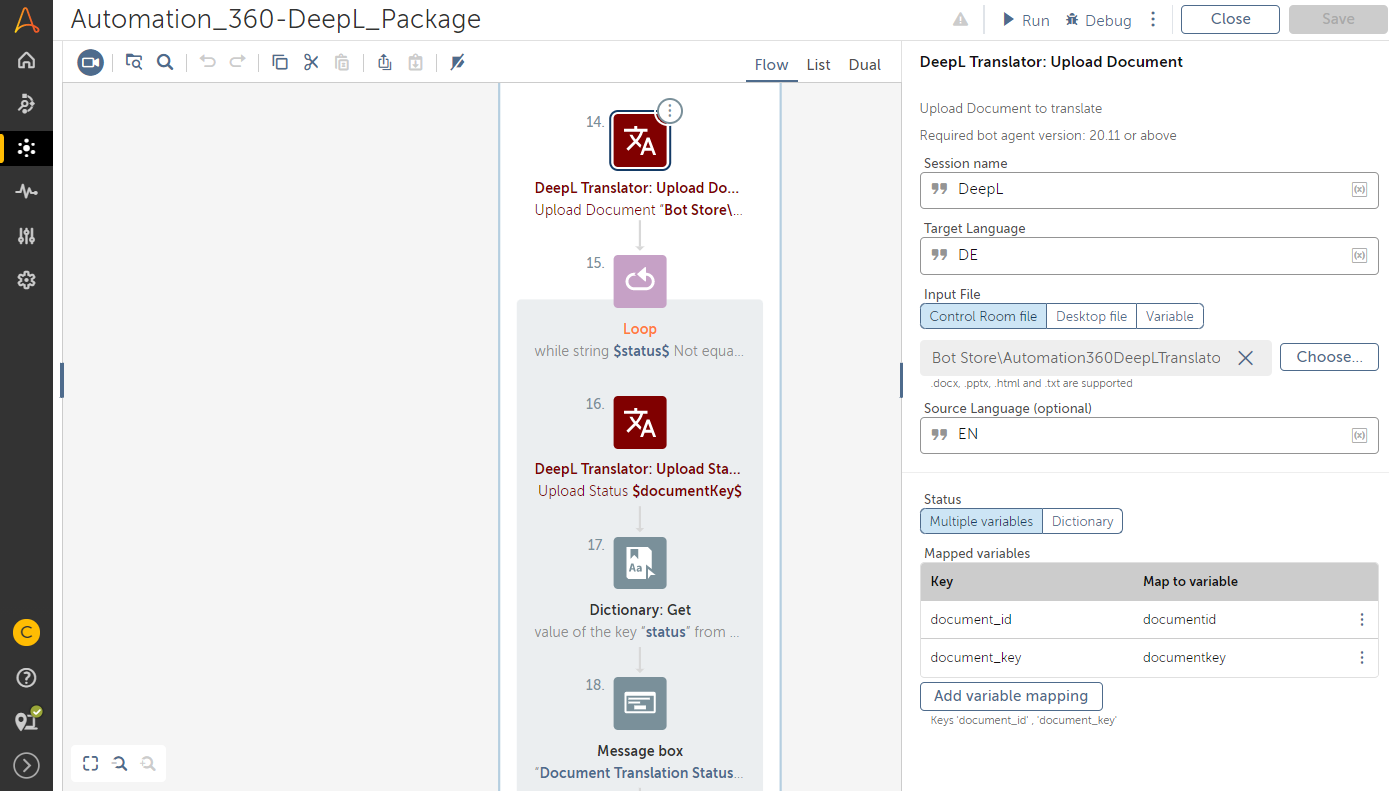
Task: Select Variable as input file type
Action: (1169, 317)
